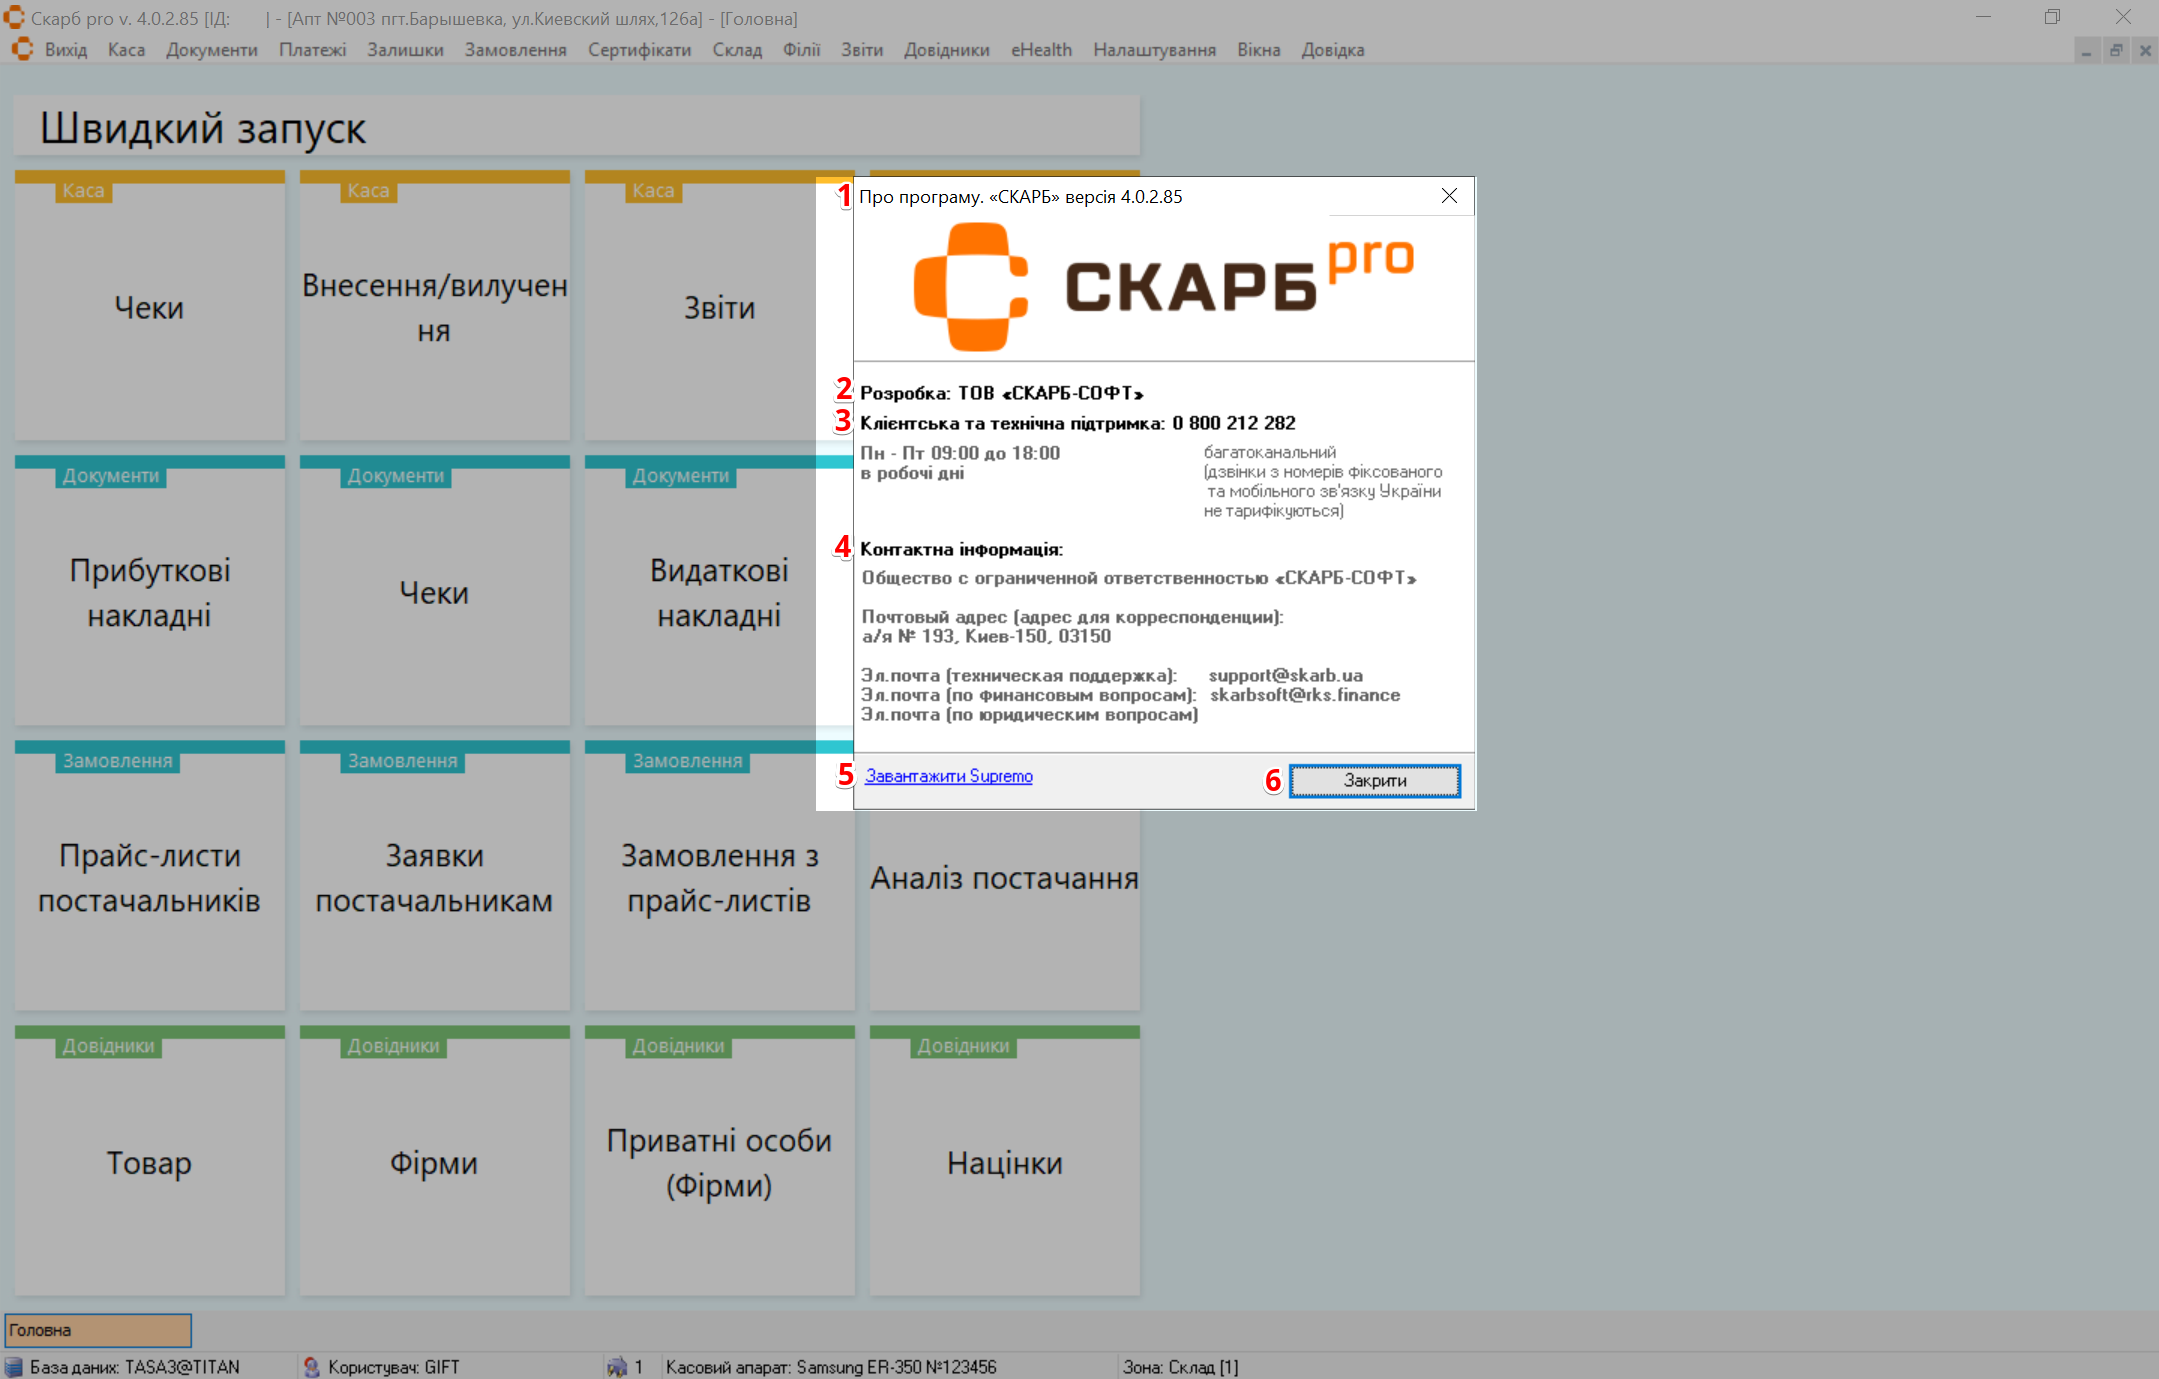The image size is (2159, 1379).
Task: Click the database icon in status bar
Action: point(14,1366)
